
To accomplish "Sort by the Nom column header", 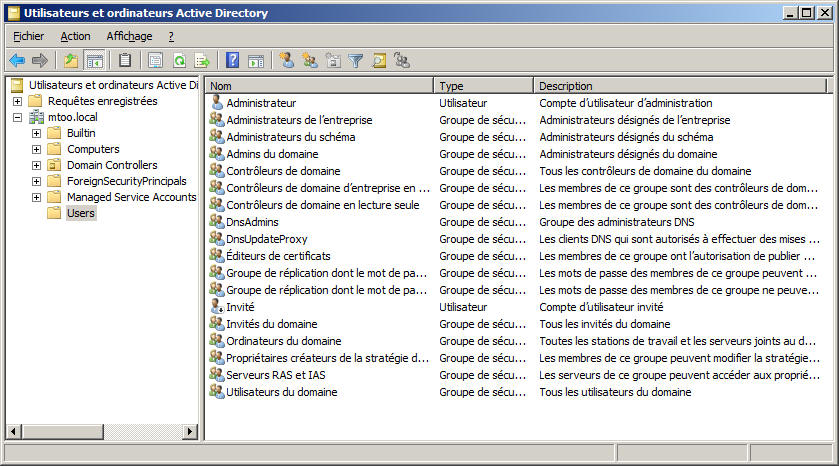I will tap(319, 86).
